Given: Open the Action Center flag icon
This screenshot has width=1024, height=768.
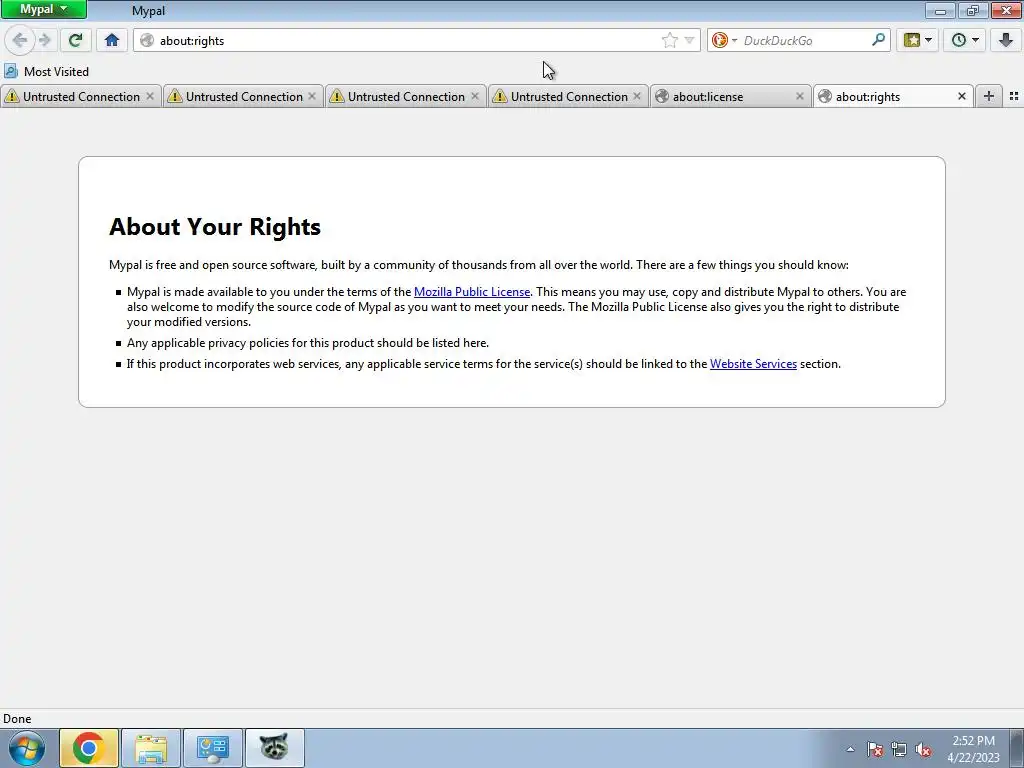Looking at the screenshot, I should pyautogui.click(x=875, y=749).
